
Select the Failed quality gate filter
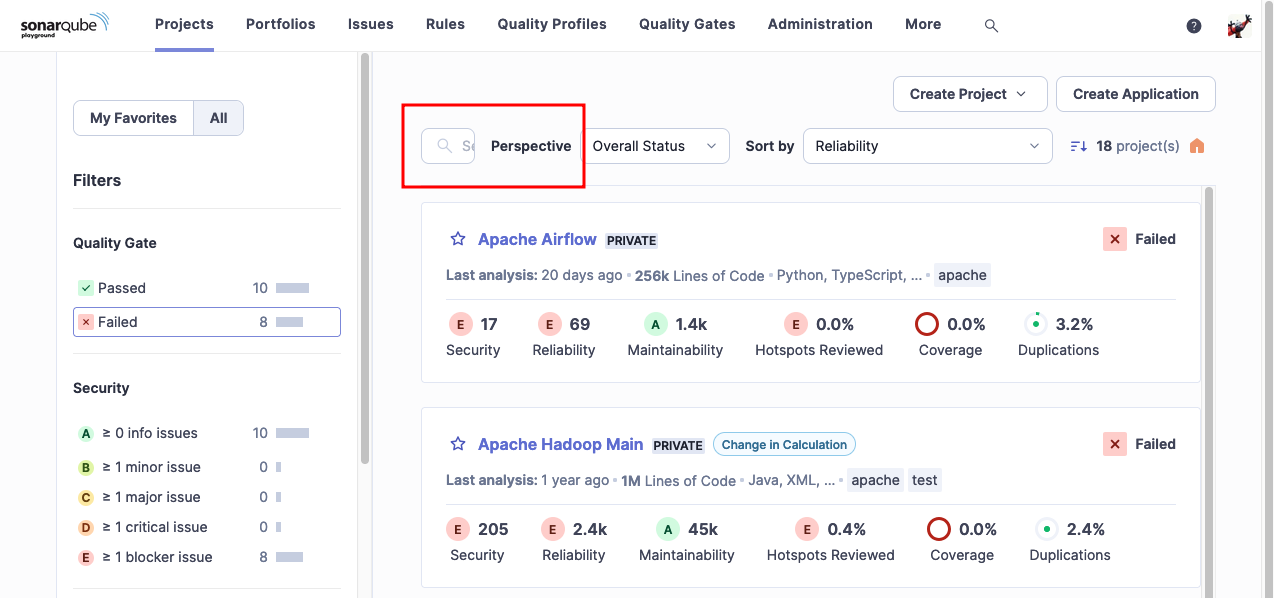point(206,322)
